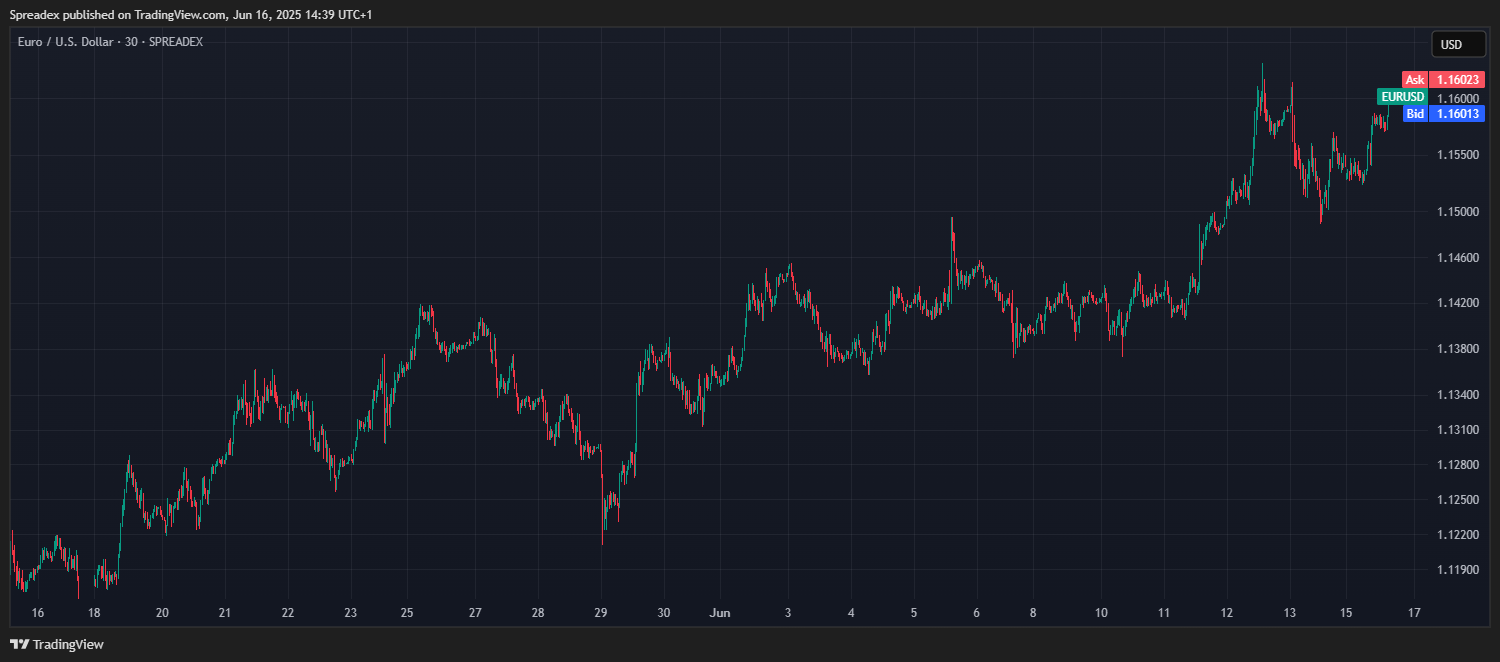
Task: Click the 1.13400 price axis label
Action: click(1458, 395)
